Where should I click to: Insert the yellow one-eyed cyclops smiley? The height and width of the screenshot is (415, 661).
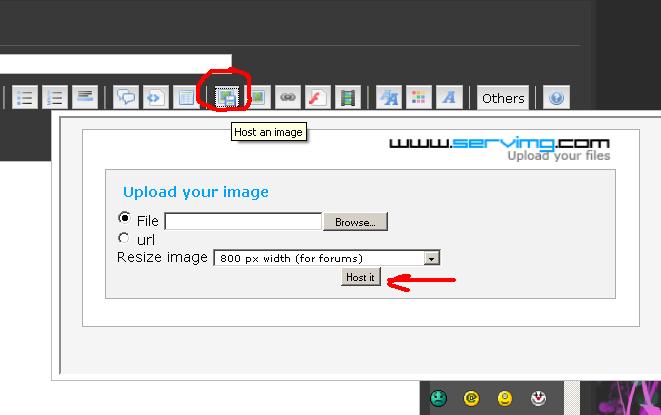tap(505, 398)
